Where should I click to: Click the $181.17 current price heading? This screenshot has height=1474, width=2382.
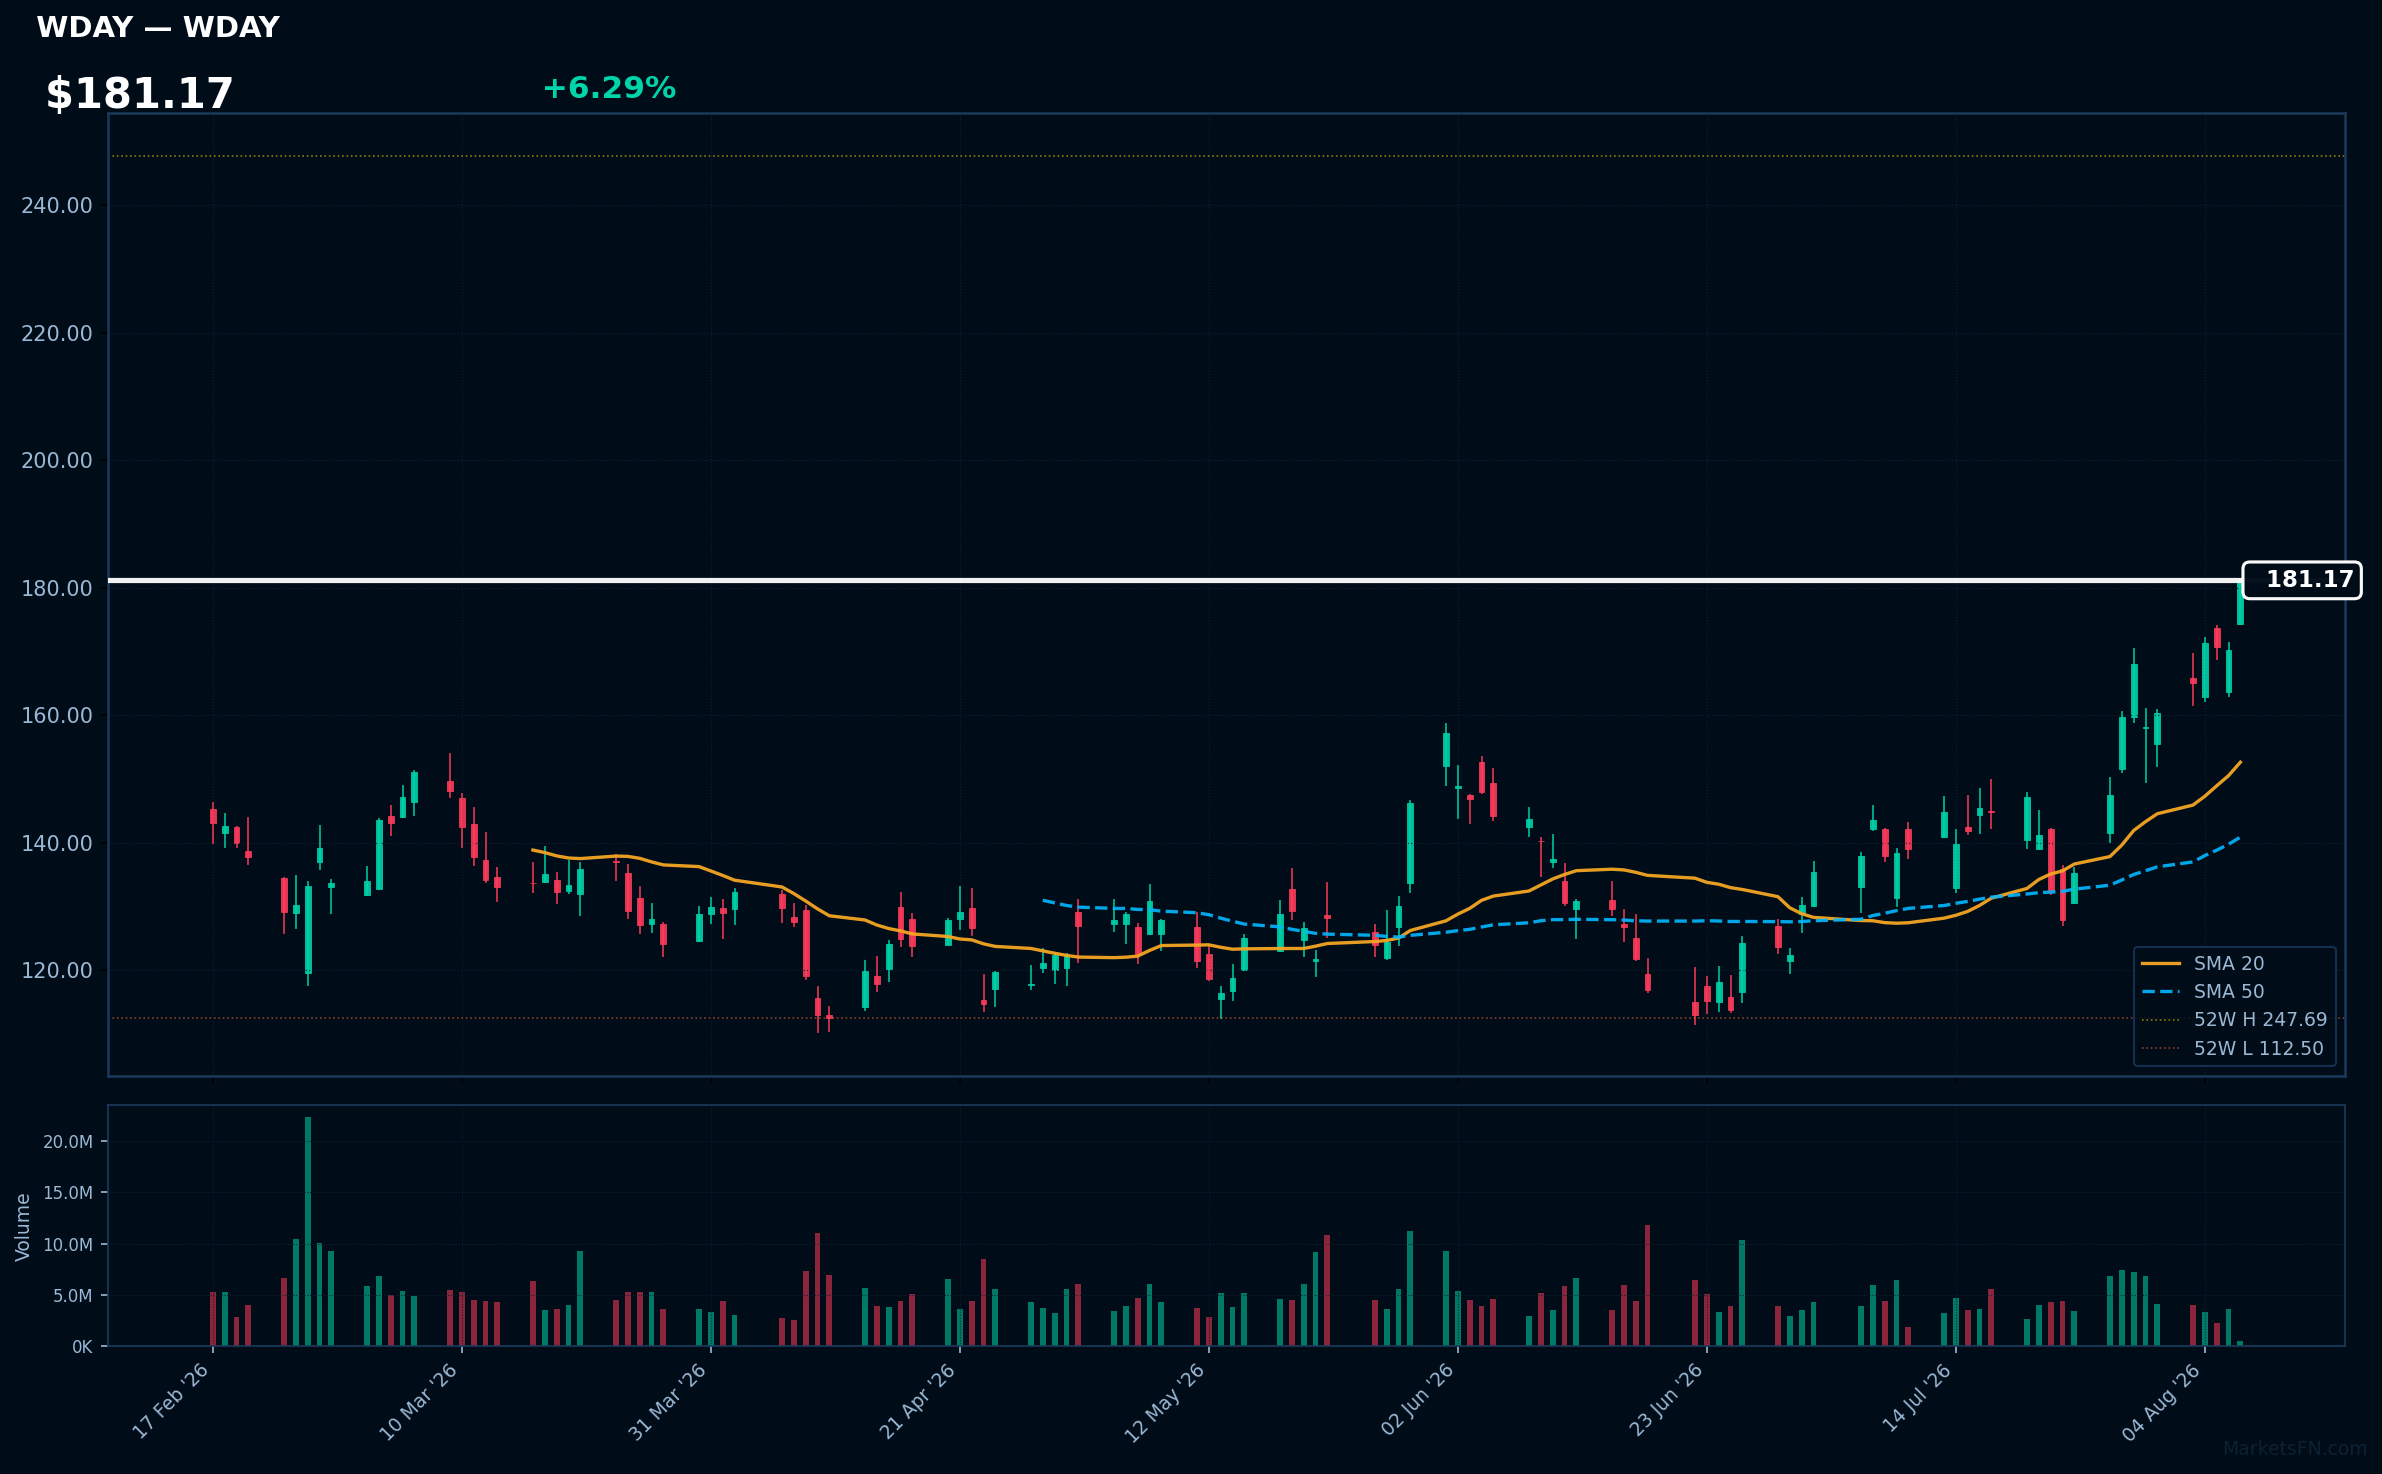point(140,94)
